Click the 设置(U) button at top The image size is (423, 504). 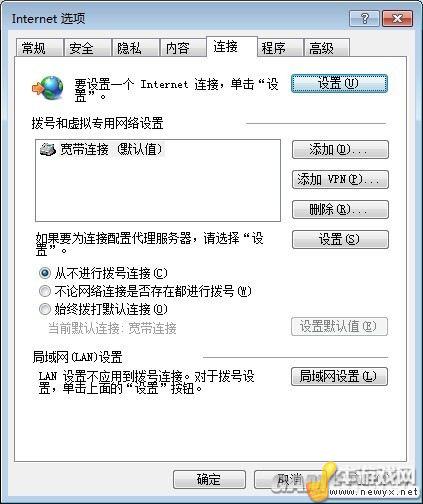[339, 83]
